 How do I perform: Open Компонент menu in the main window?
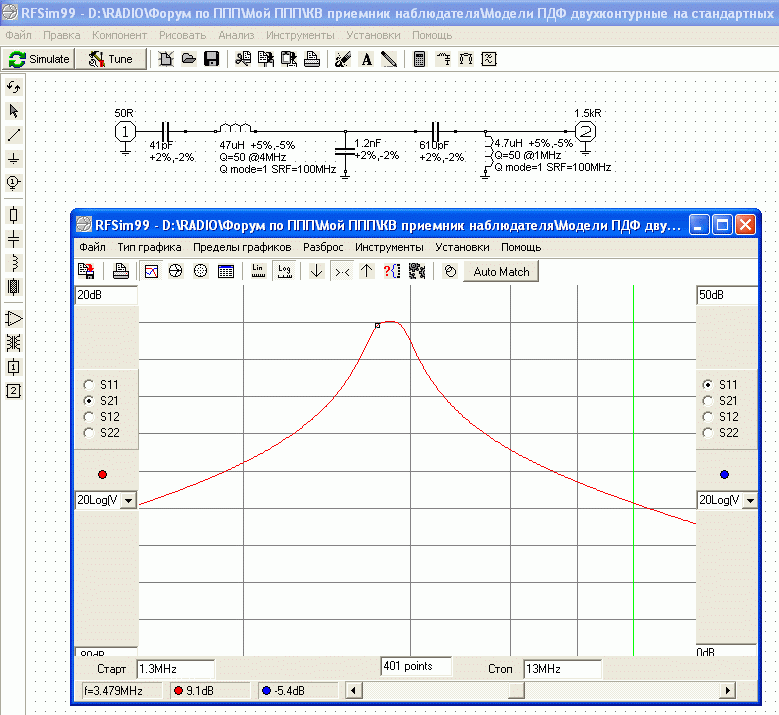(119, 35)
